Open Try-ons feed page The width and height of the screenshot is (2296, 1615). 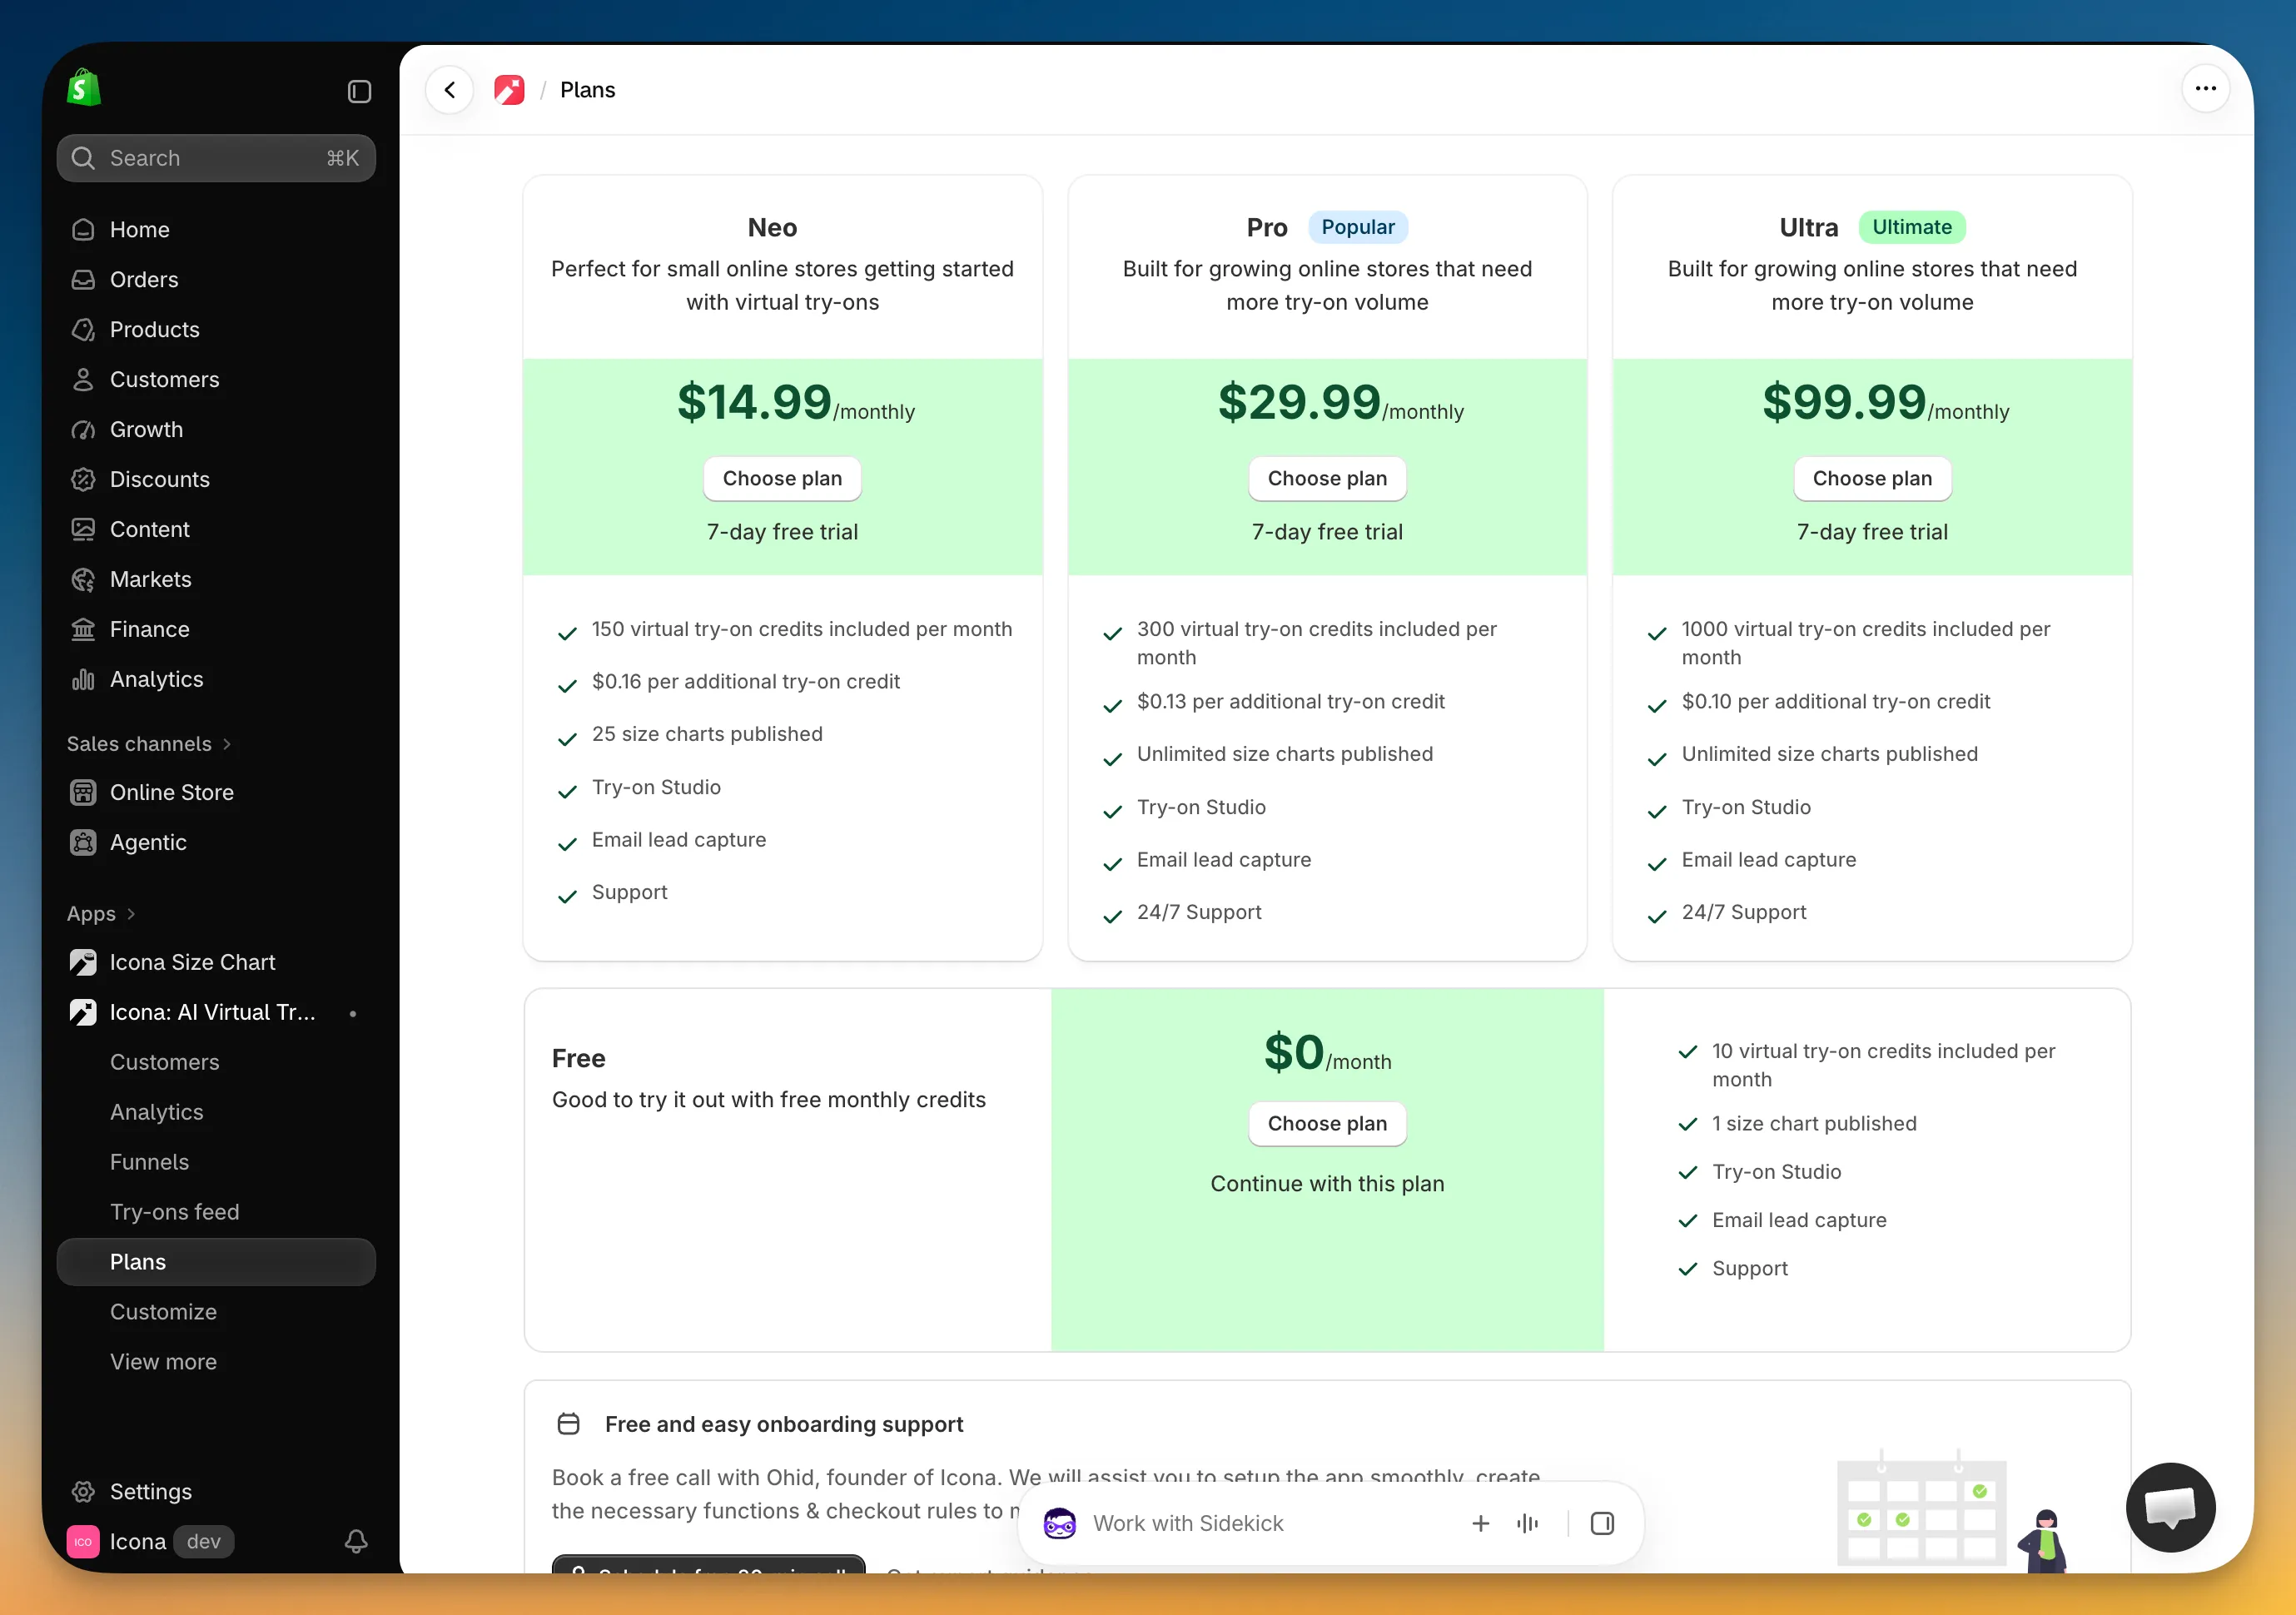216,1212
